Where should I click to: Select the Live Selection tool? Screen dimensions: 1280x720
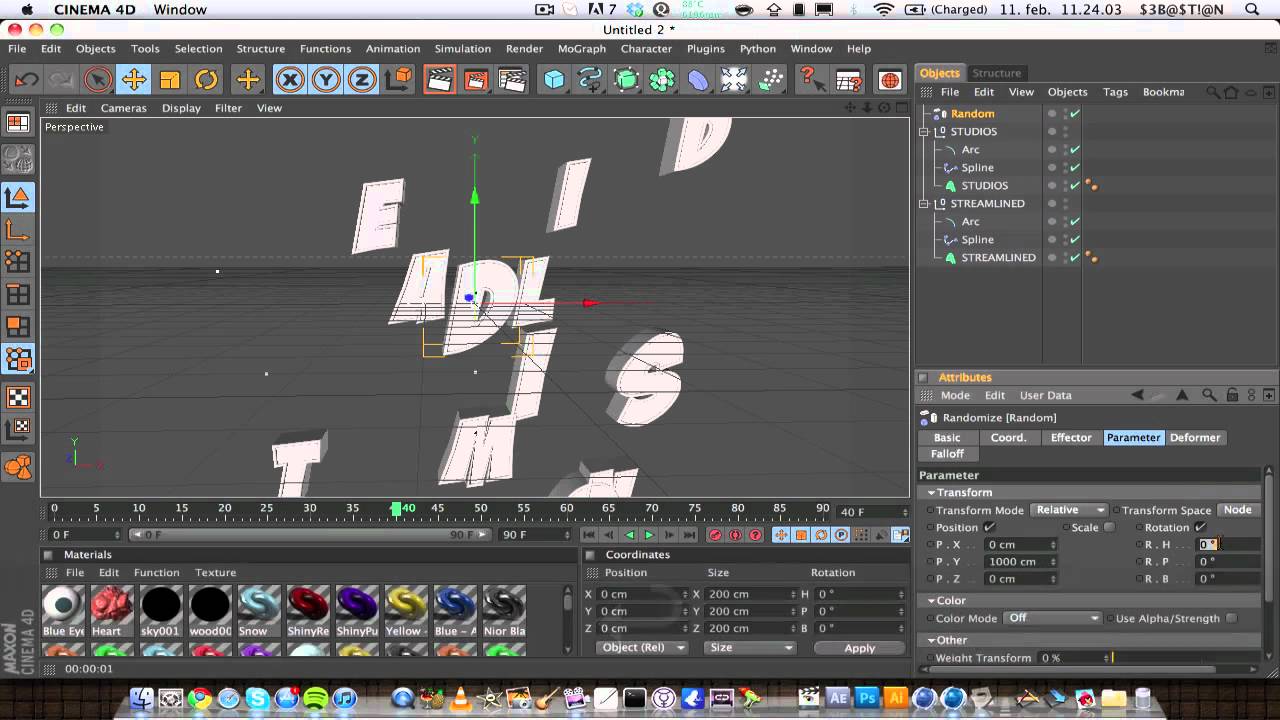97,80
